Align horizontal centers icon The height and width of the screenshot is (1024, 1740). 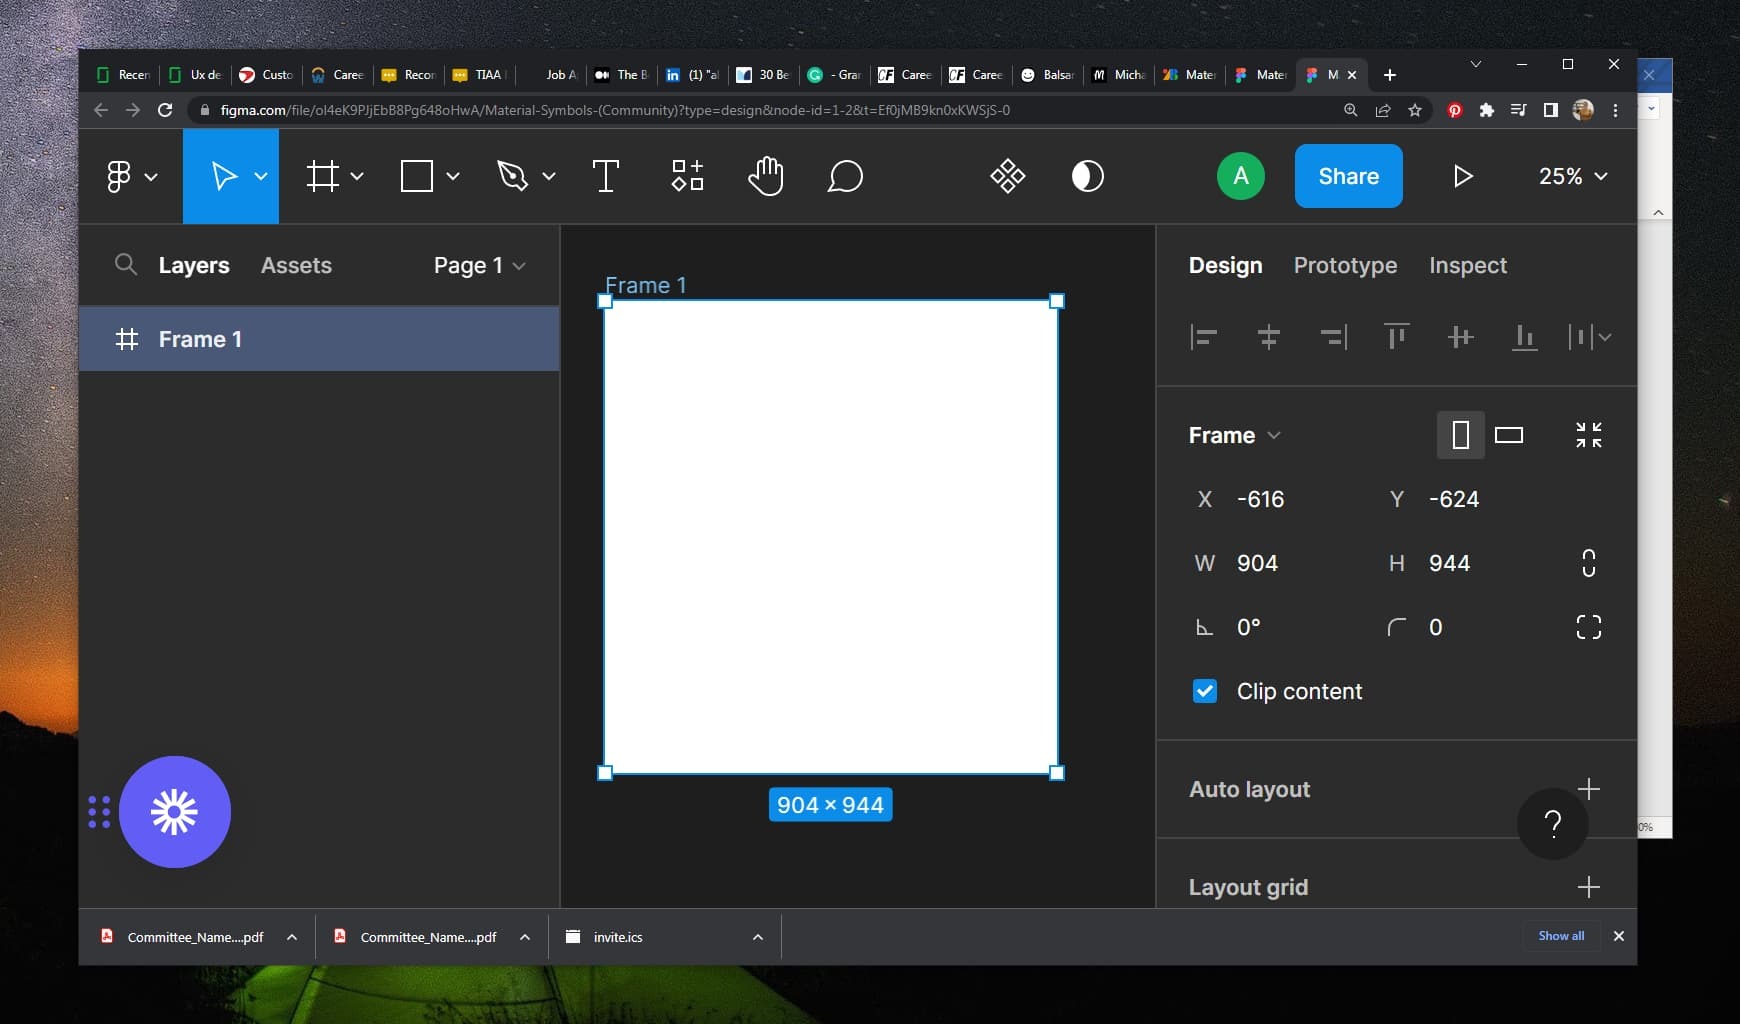pos(1268,337)
